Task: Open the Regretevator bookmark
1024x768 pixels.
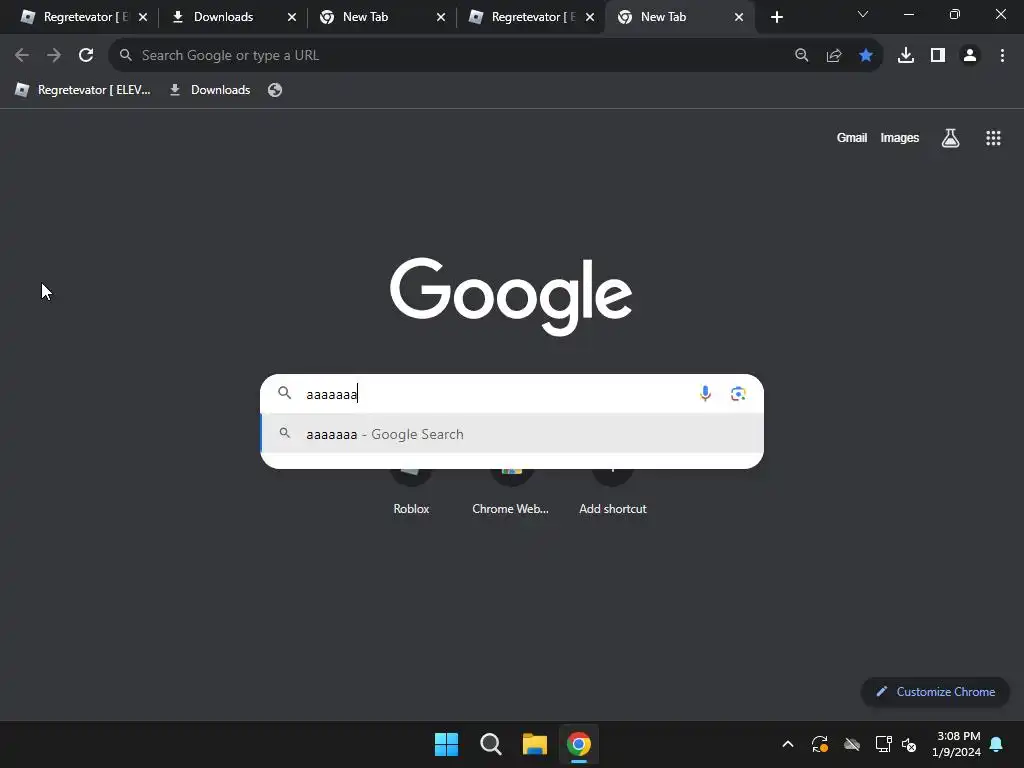Action: click(x=83, y=90)
